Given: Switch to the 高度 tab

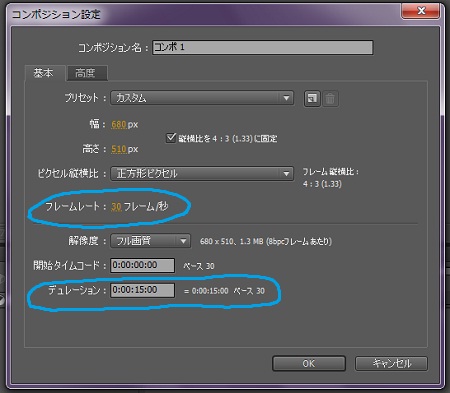Looking at the screenshot, I should 87,73.
